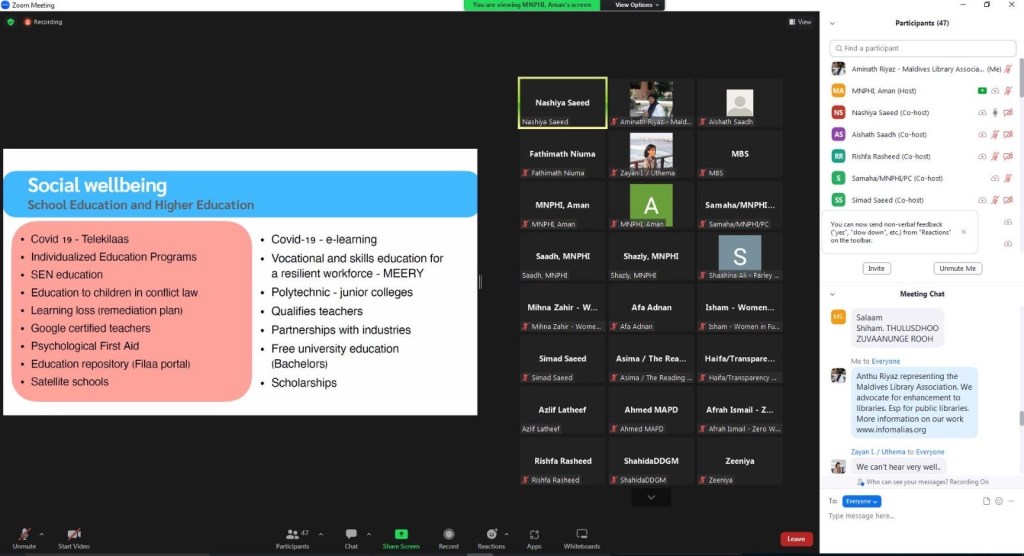This screenshot has width=1024, height=556.
Task: Click the Participants icon showing 47
Action: click(292, 536)
